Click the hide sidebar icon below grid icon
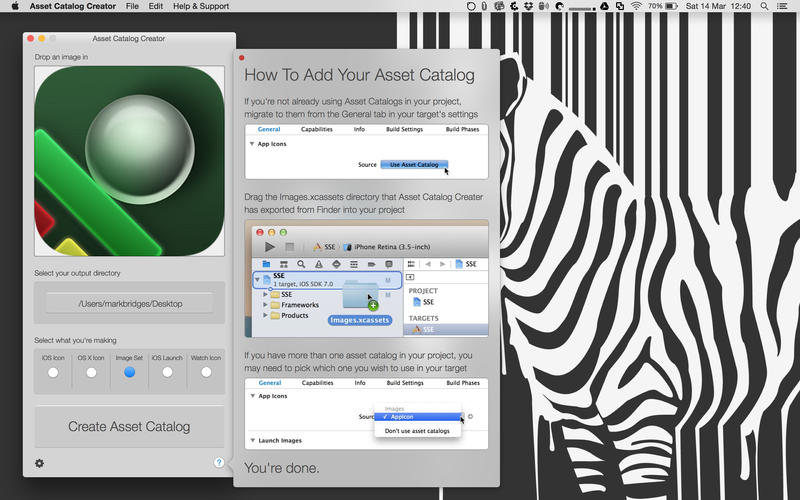This screenshot has width=800, height=500. pos(410,277)
